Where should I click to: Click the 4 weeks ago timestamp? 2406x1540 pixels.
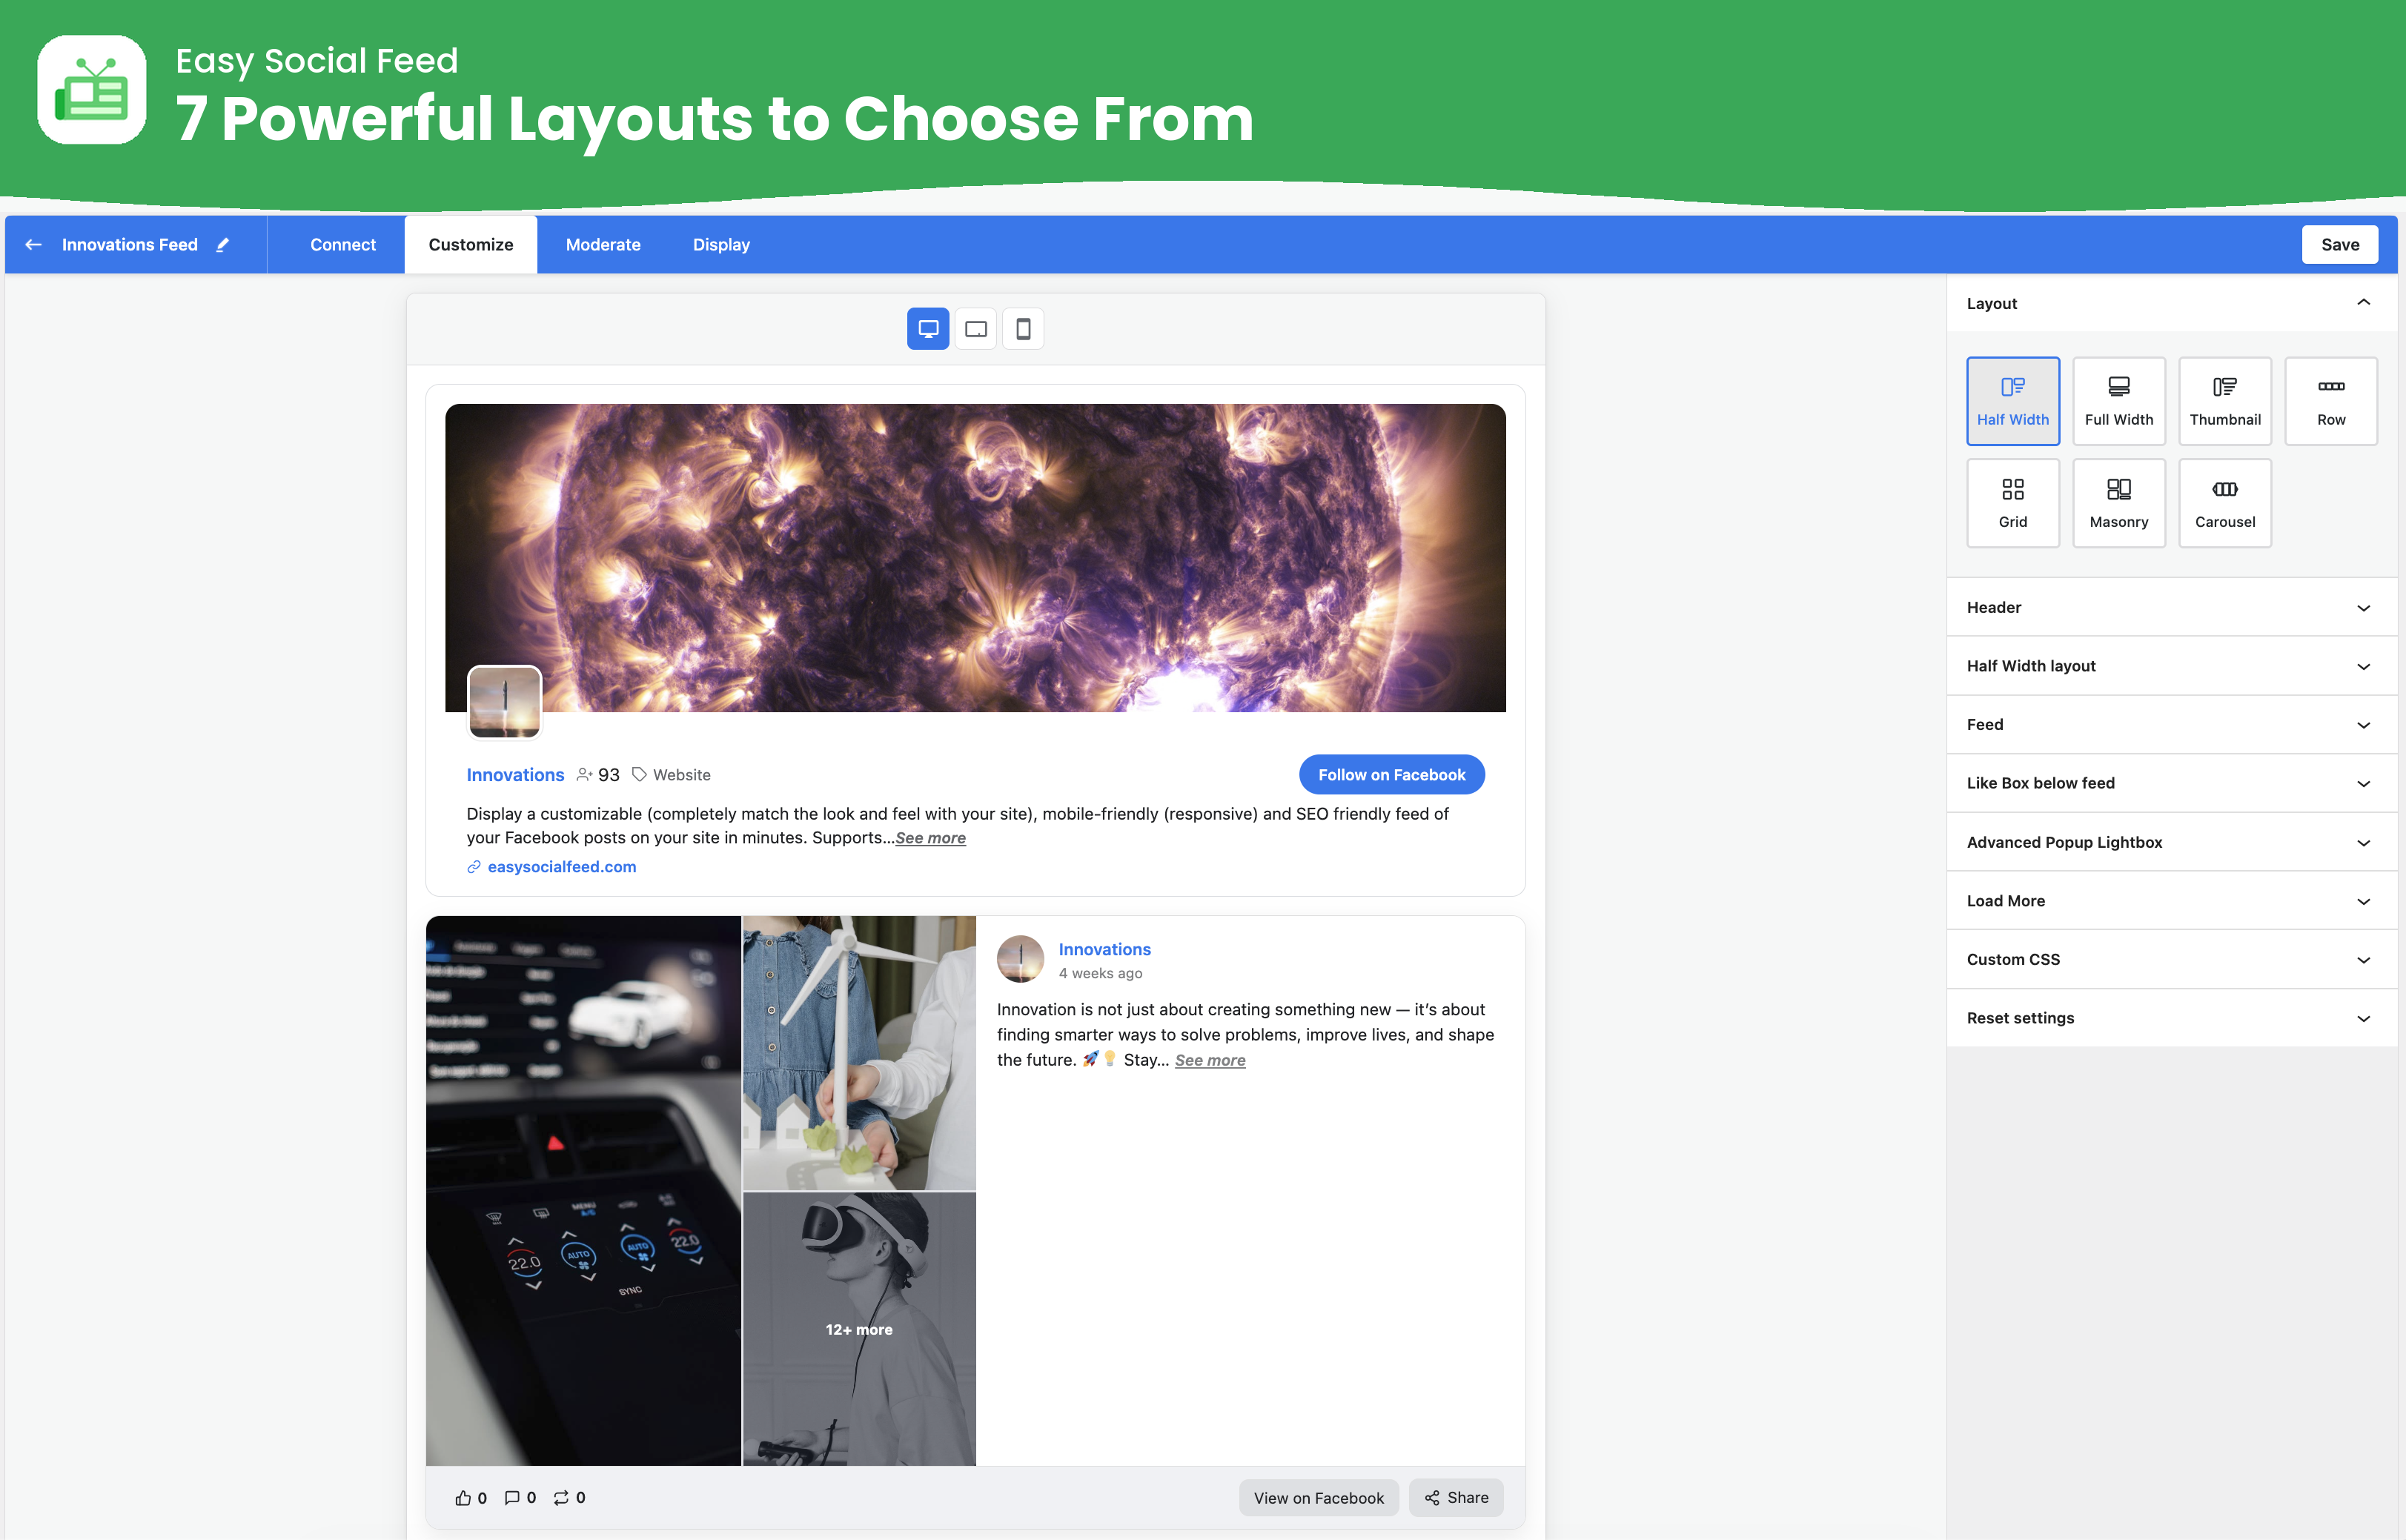pos(1100,973)
